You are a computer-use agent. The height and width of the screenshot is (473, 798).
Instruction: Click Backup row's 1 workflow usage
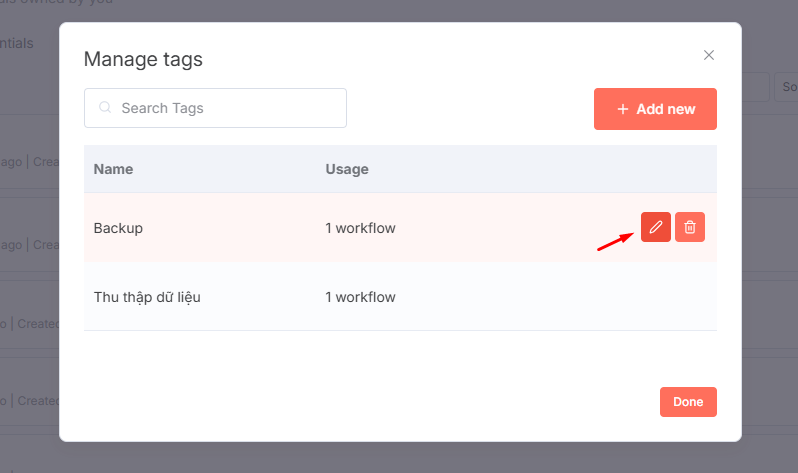pos(360,228)
